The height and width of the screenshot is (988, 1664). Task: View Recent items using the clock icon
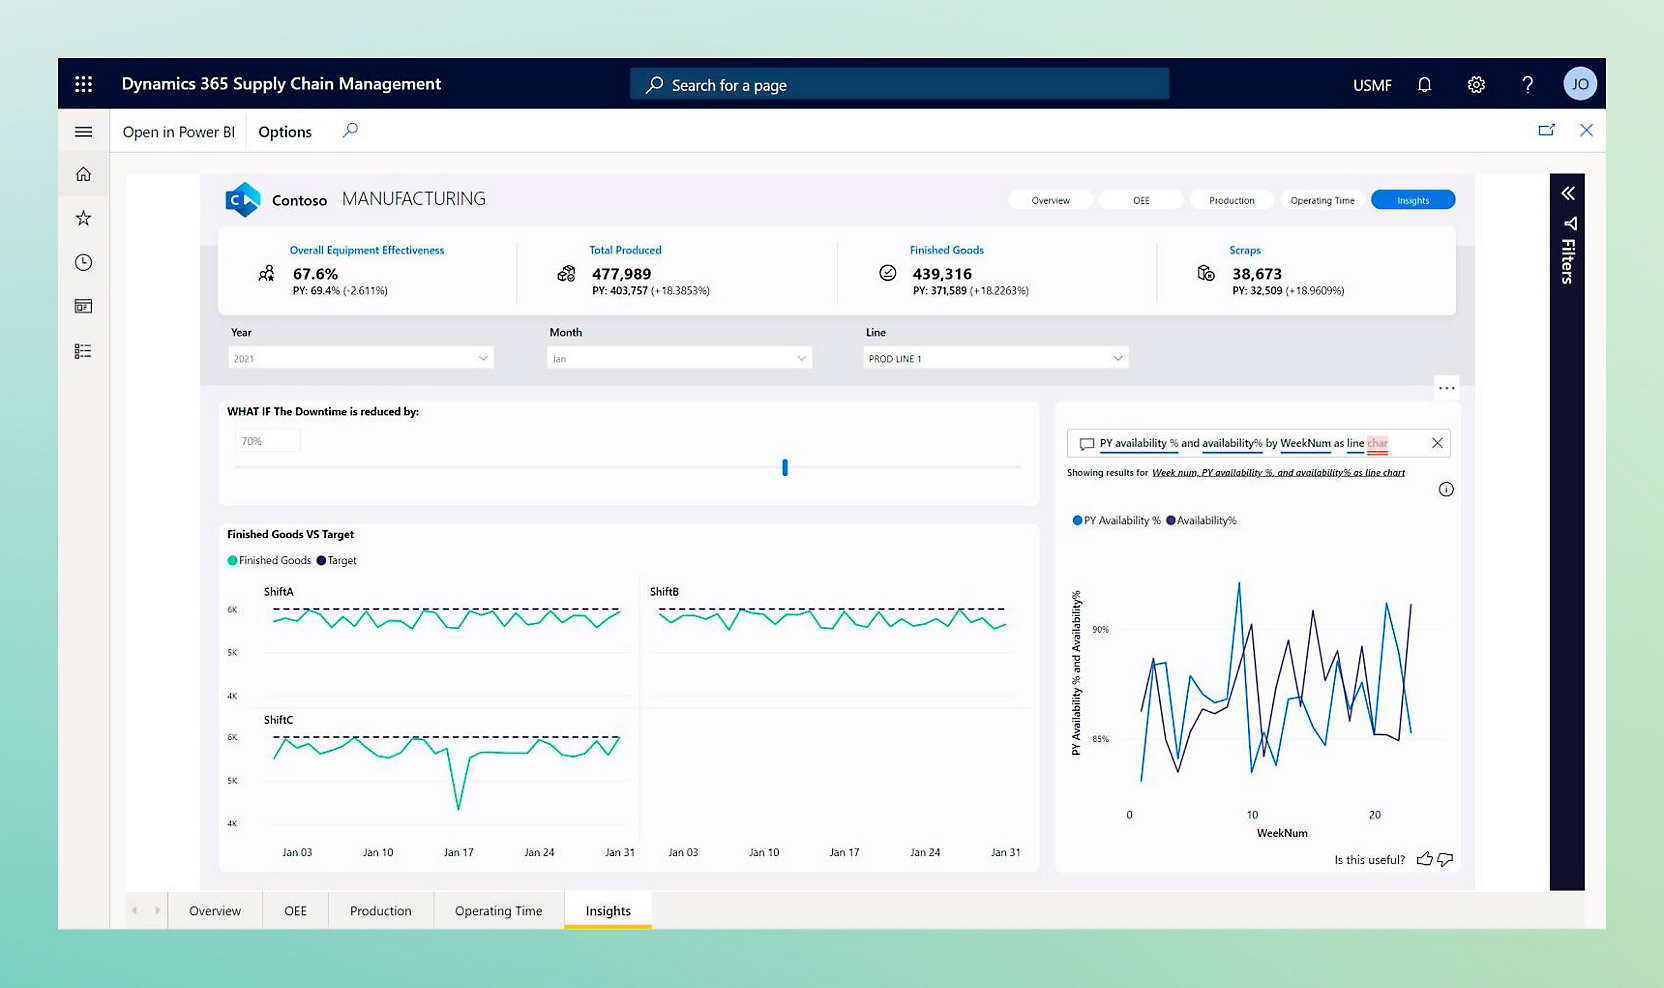coord(83,262)
